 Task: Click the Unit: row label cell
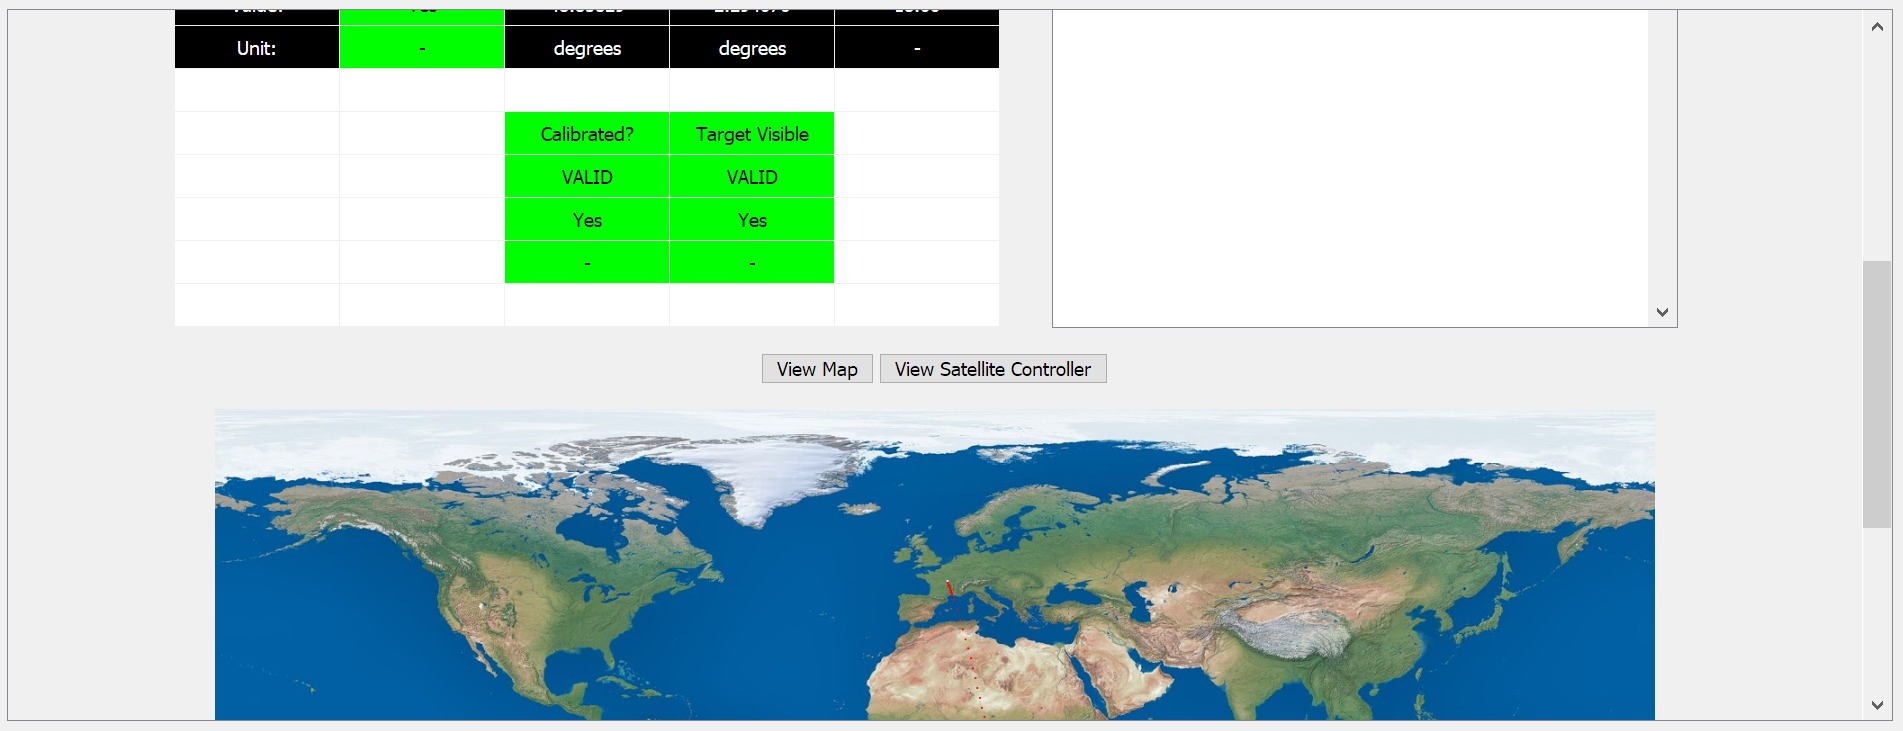pyautogui.click(x=257, y=48)
